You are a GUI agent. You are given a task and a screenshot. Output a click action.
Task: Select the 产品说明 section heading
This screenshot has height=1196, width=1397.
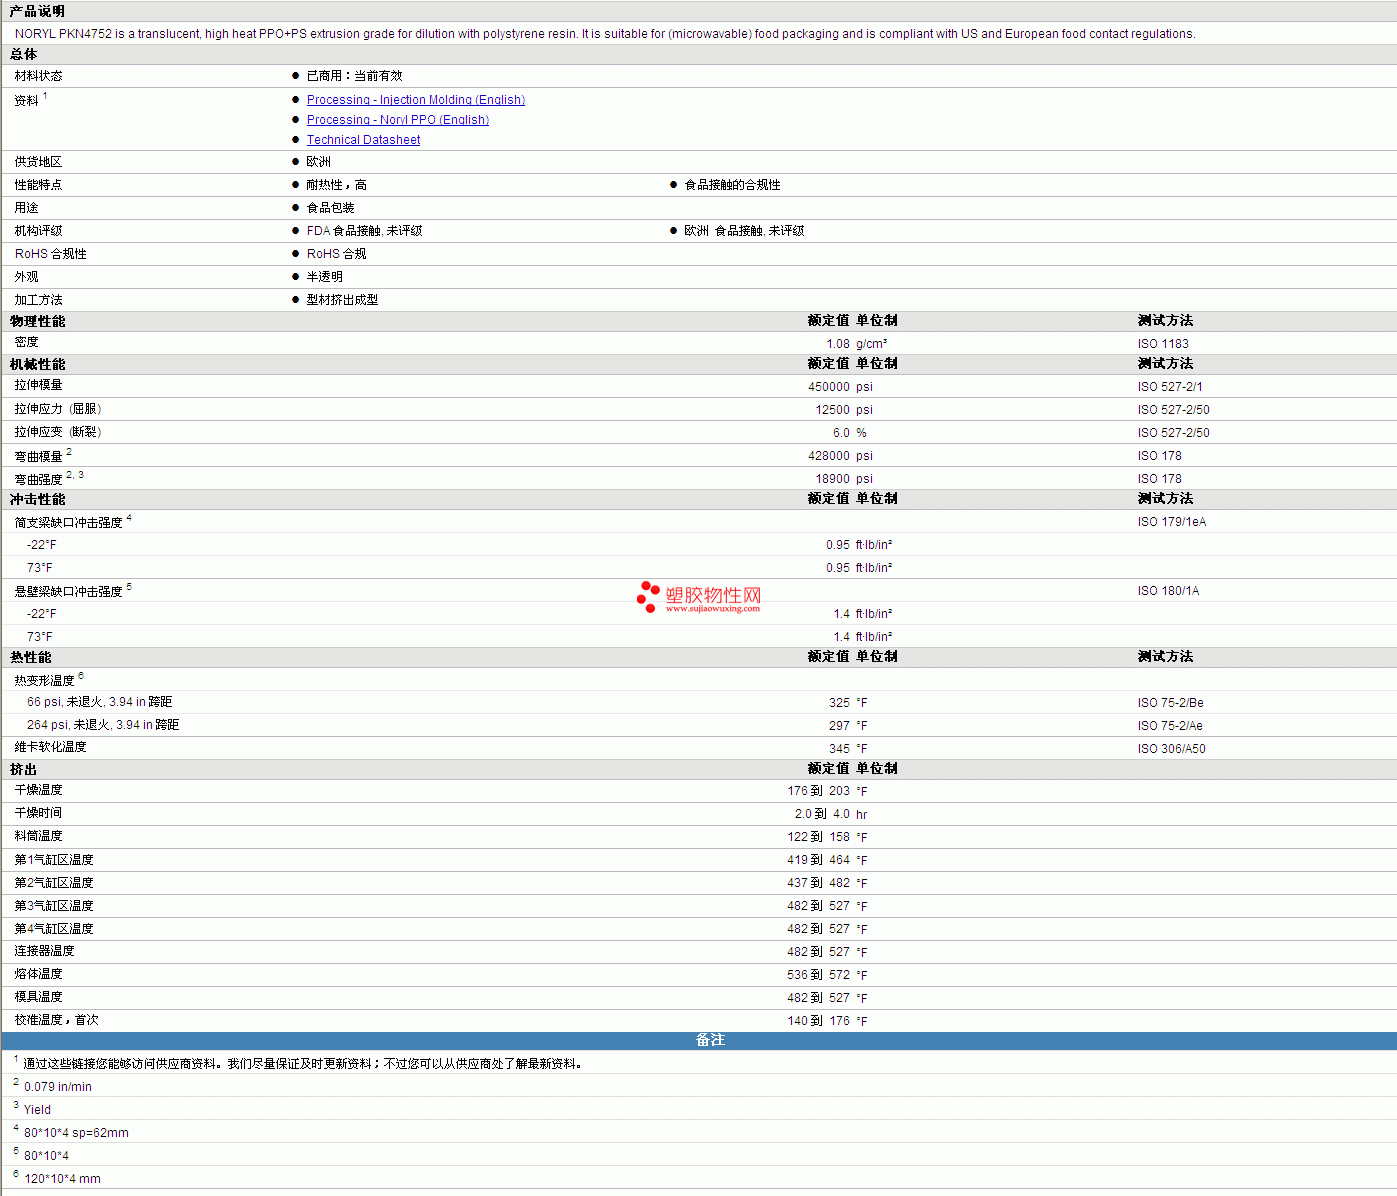(37, 11)
